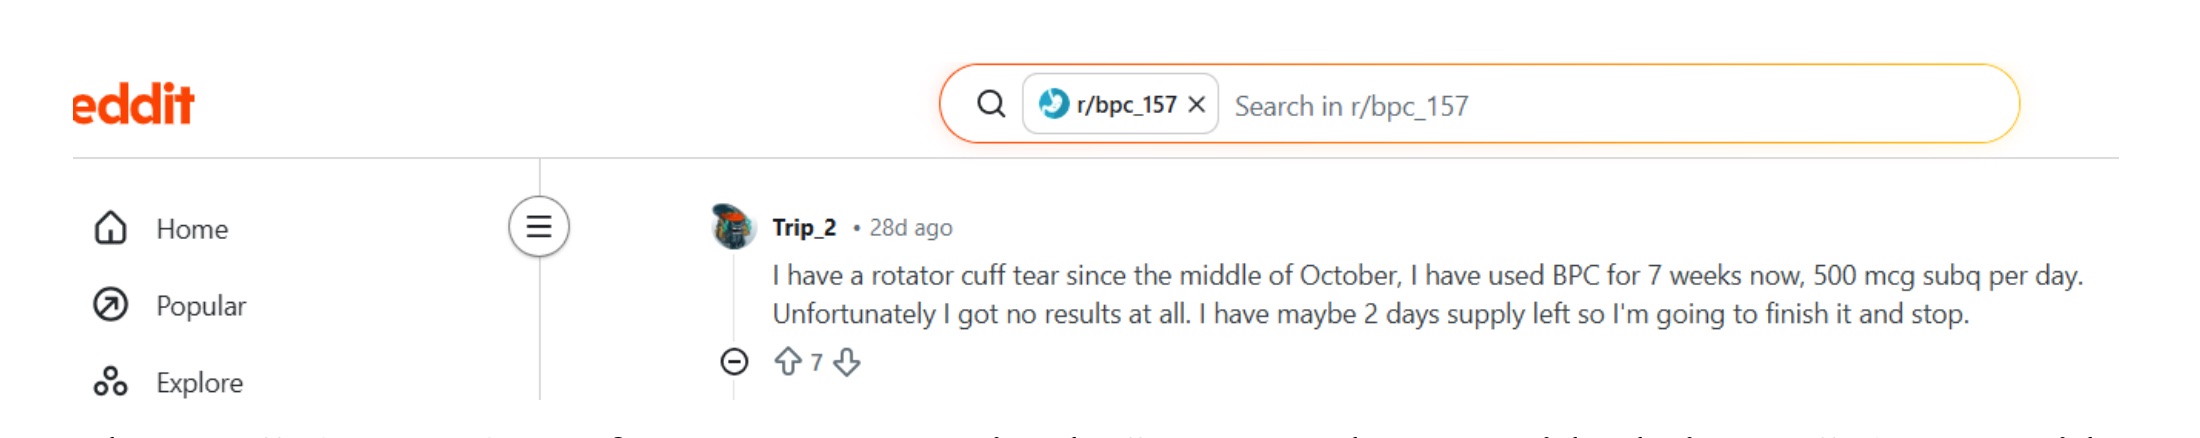Click the Popular arrow icon
The width and height of the screenshot is (2200, 438).
click(x=111, y=305)
